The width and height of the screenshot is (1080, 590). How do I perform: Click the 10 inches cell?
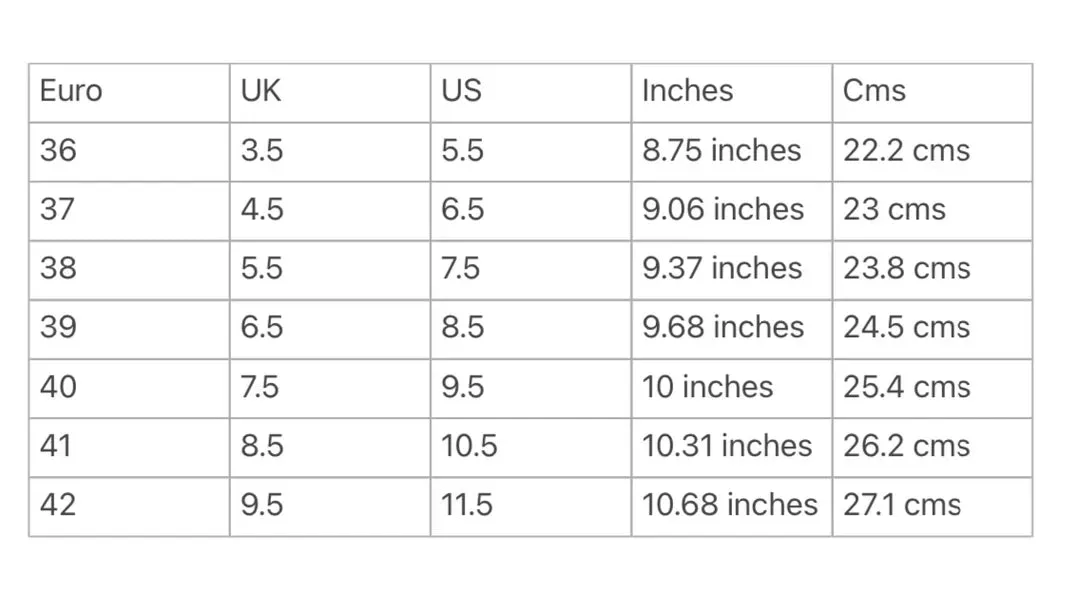732,388
